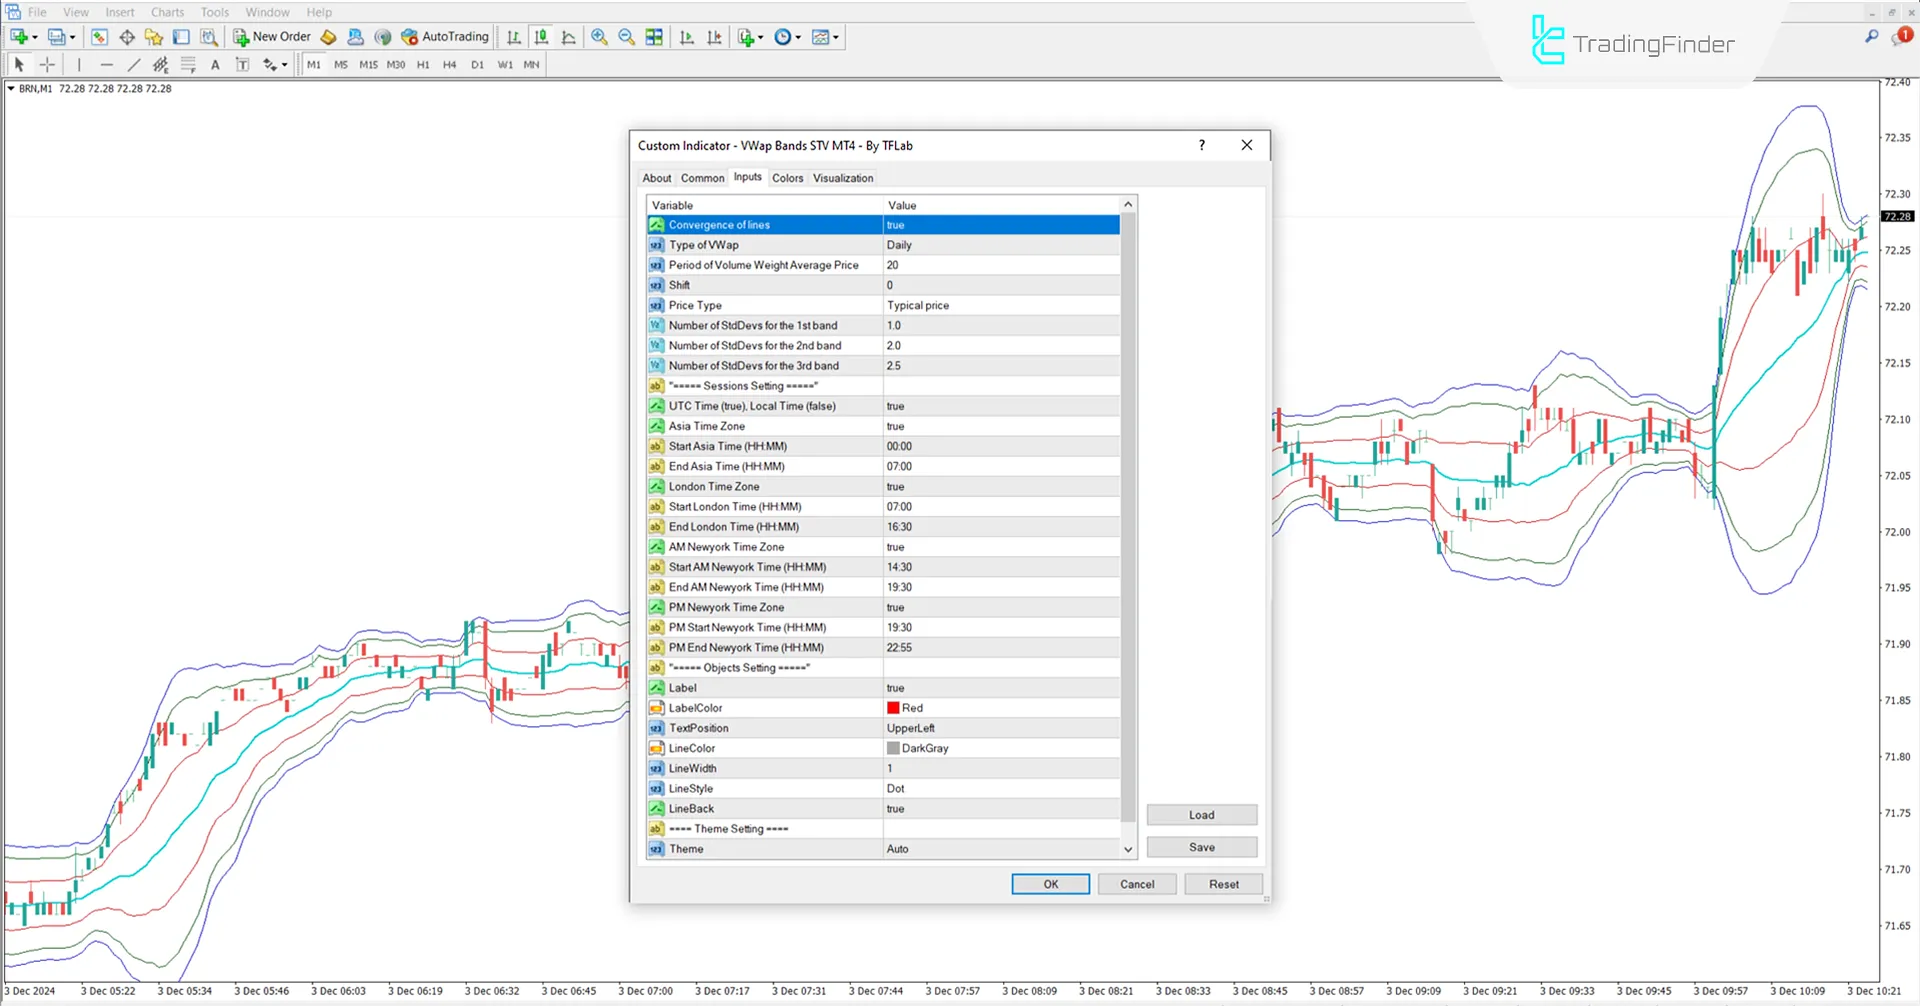Draw a trendline with the line tool

point(134,65)
